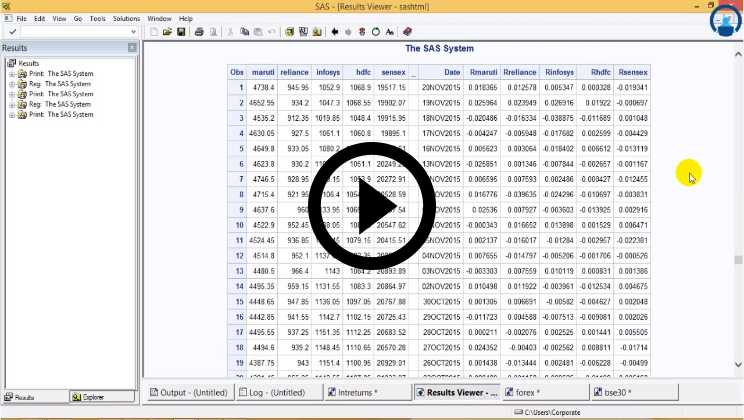Open the Tools menu
Viewport: 744px width, 420px height.
97,18
